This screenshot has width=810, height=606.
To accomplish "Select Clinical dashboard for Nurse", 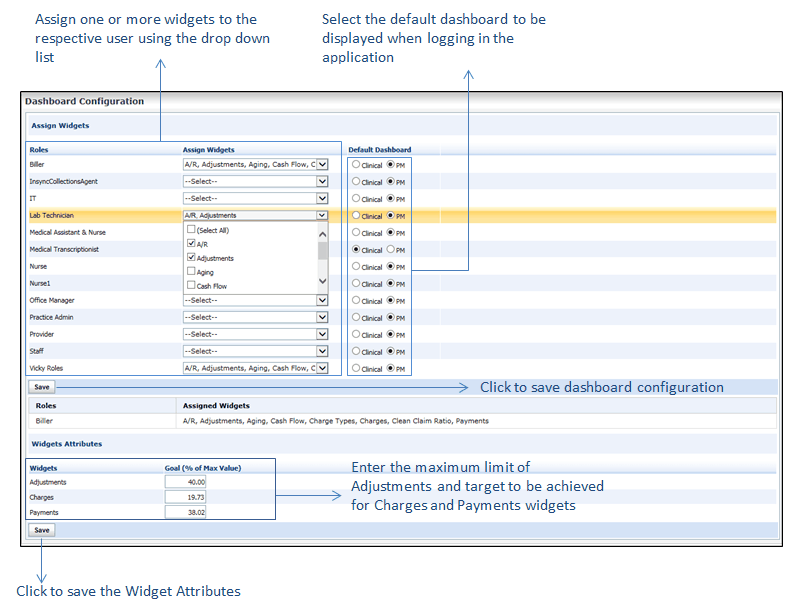I will pyautogui.click(x=356, y=267).
